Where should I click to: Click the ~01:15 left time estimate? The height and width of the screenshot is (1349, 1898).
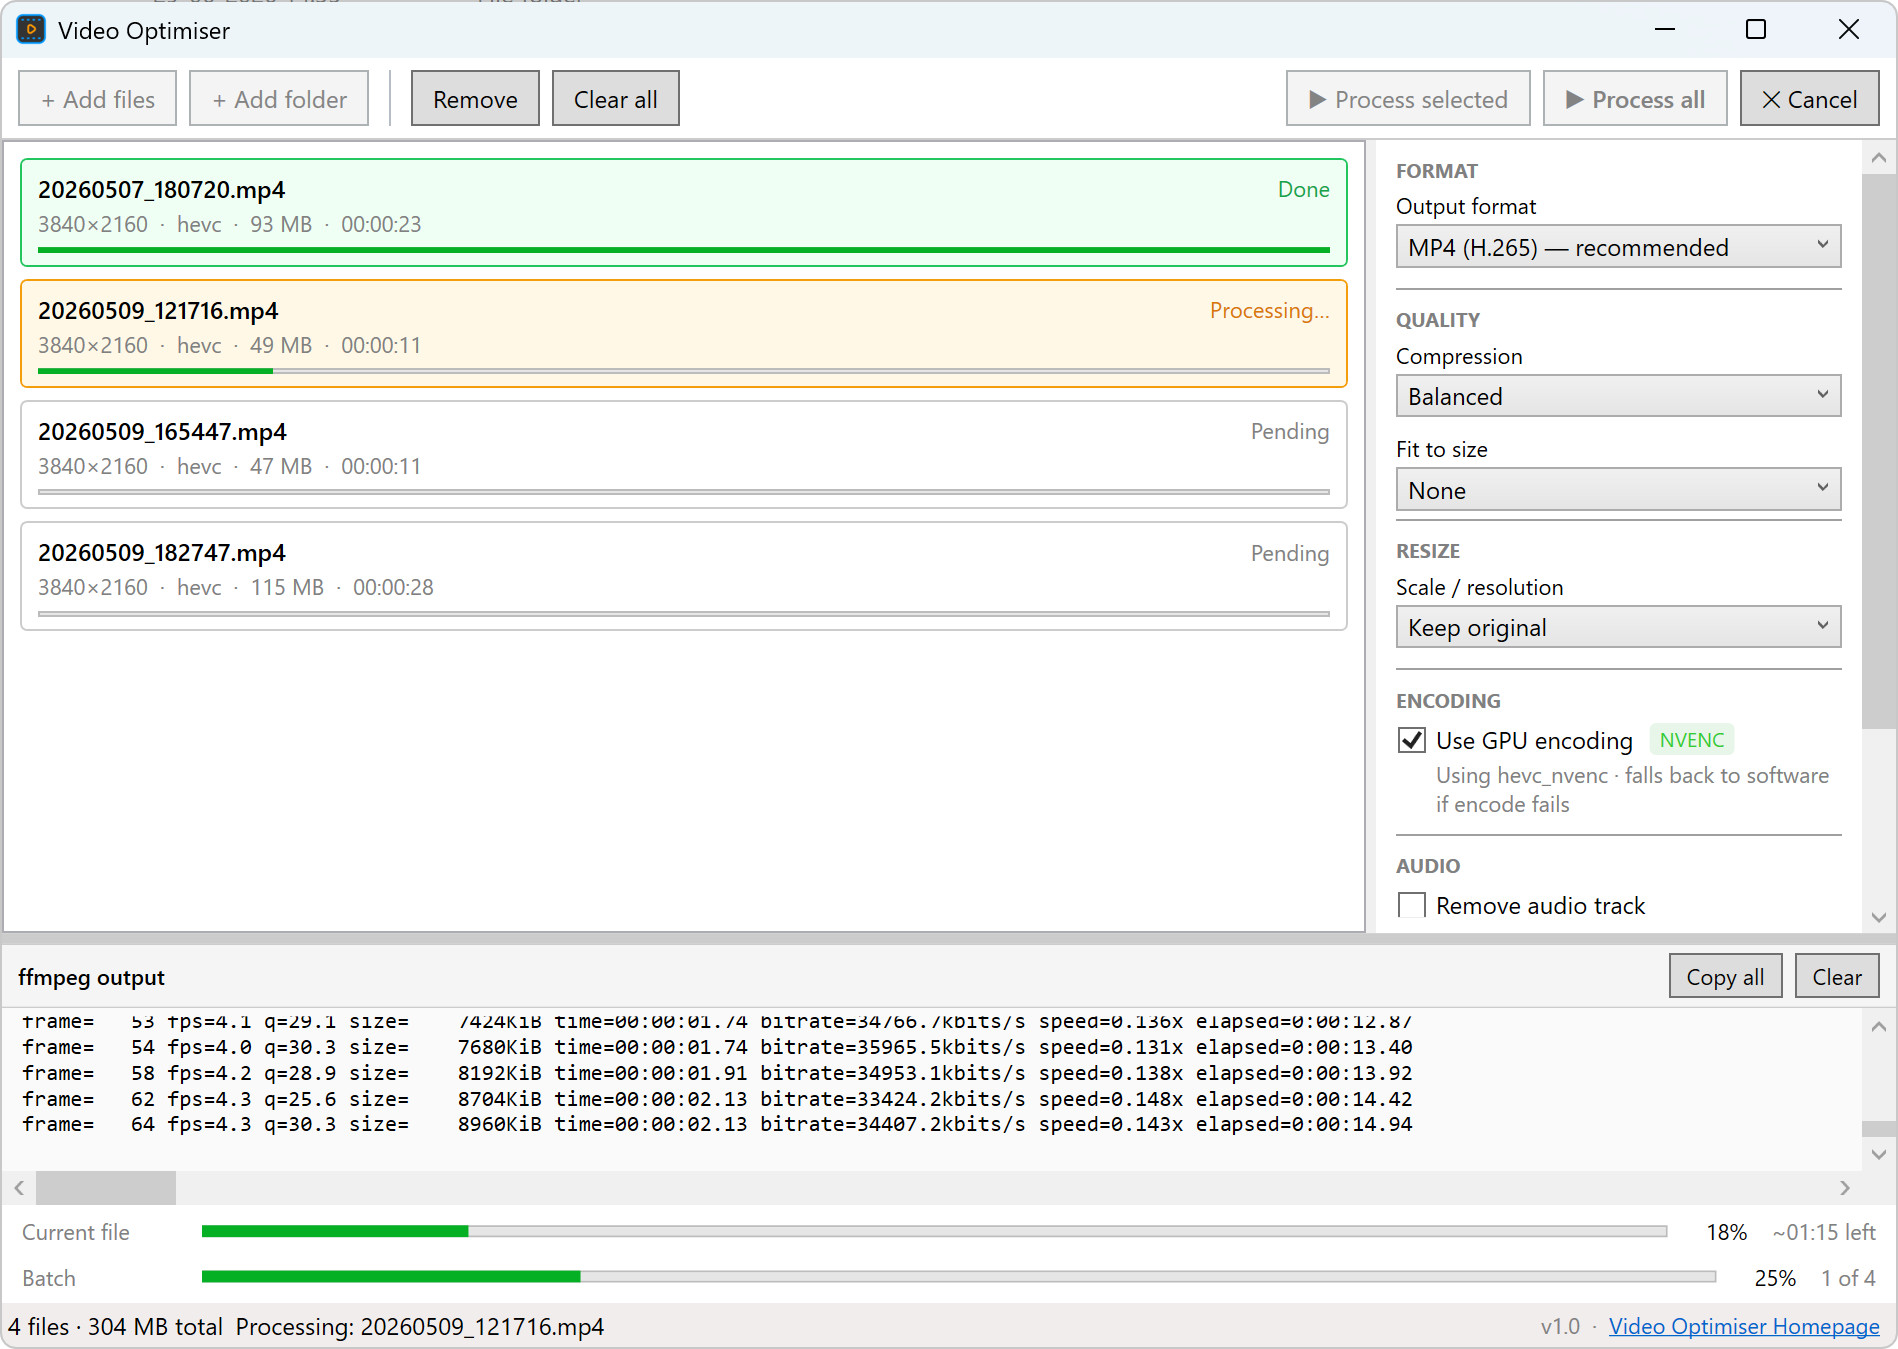point(1823,1232)
